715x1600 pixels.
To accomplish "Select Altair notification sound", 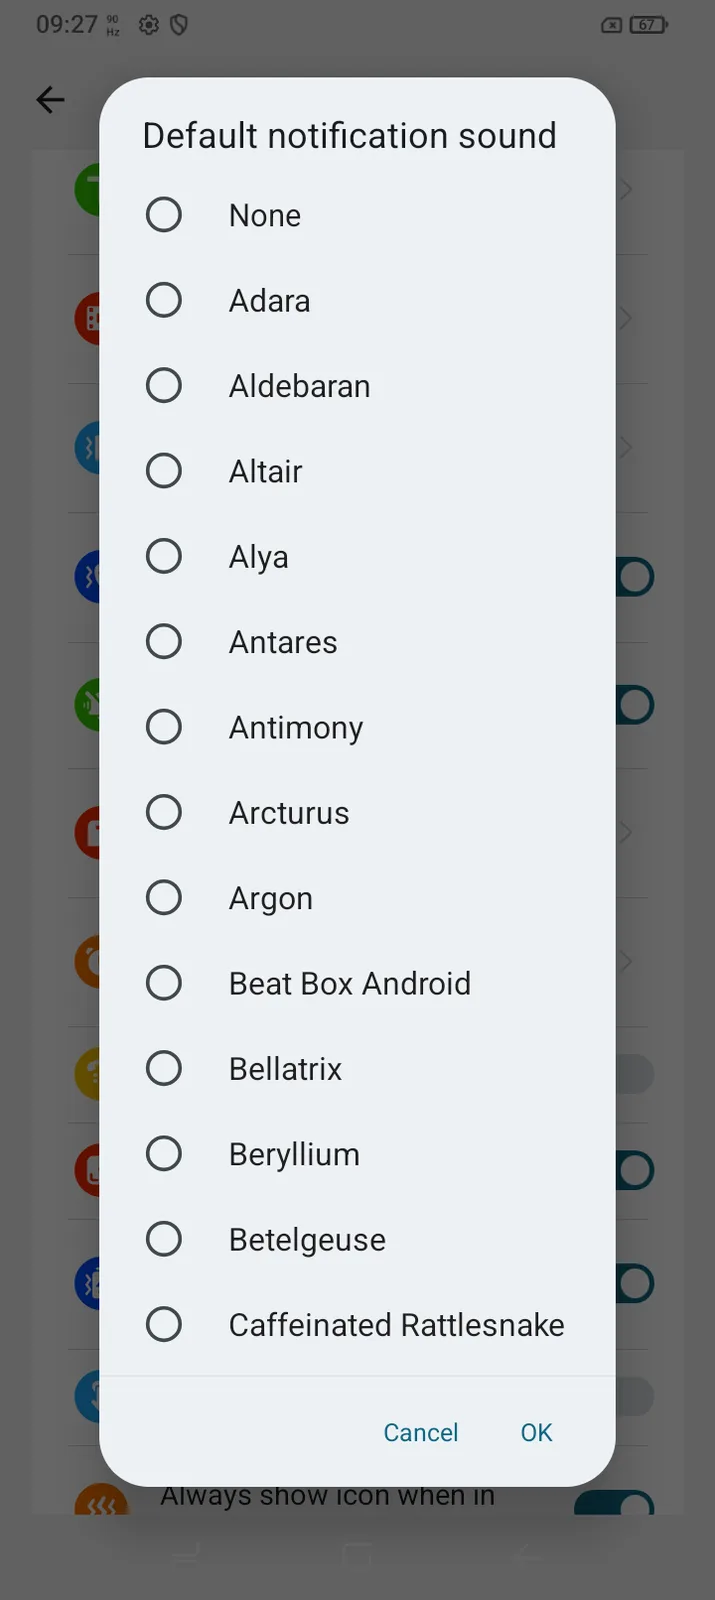I will point(164,471).
